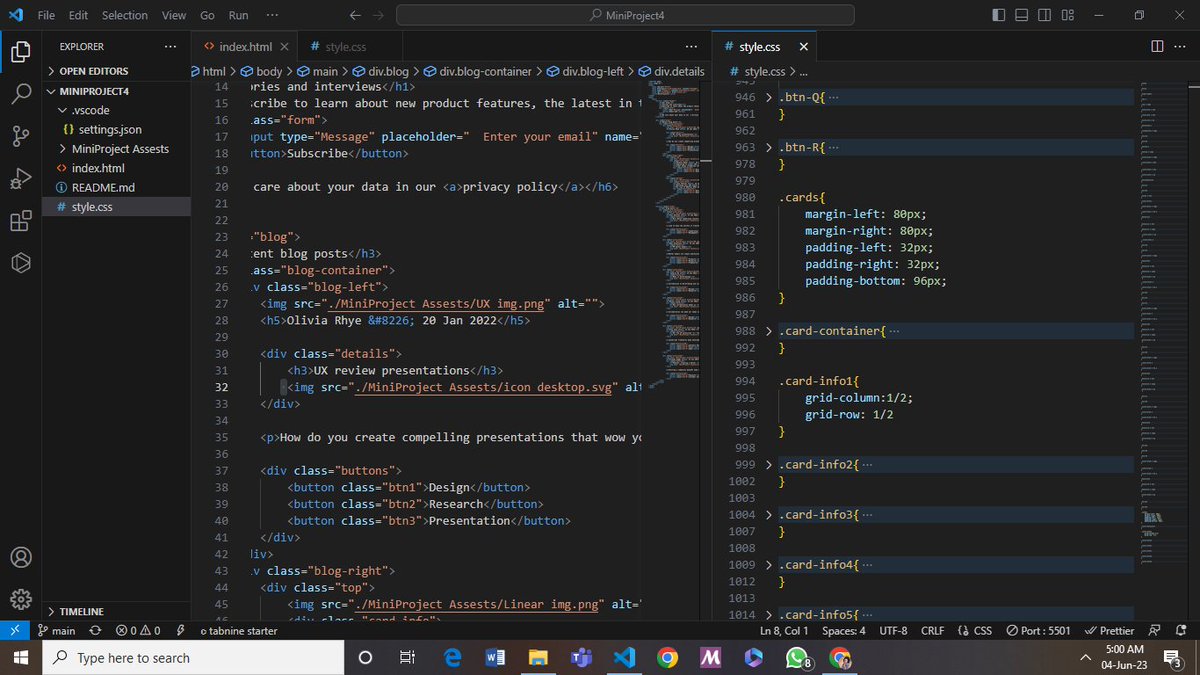Close the right style.css tab
Viewport: 1200px width, 675px height.
[x=803, y=47]
